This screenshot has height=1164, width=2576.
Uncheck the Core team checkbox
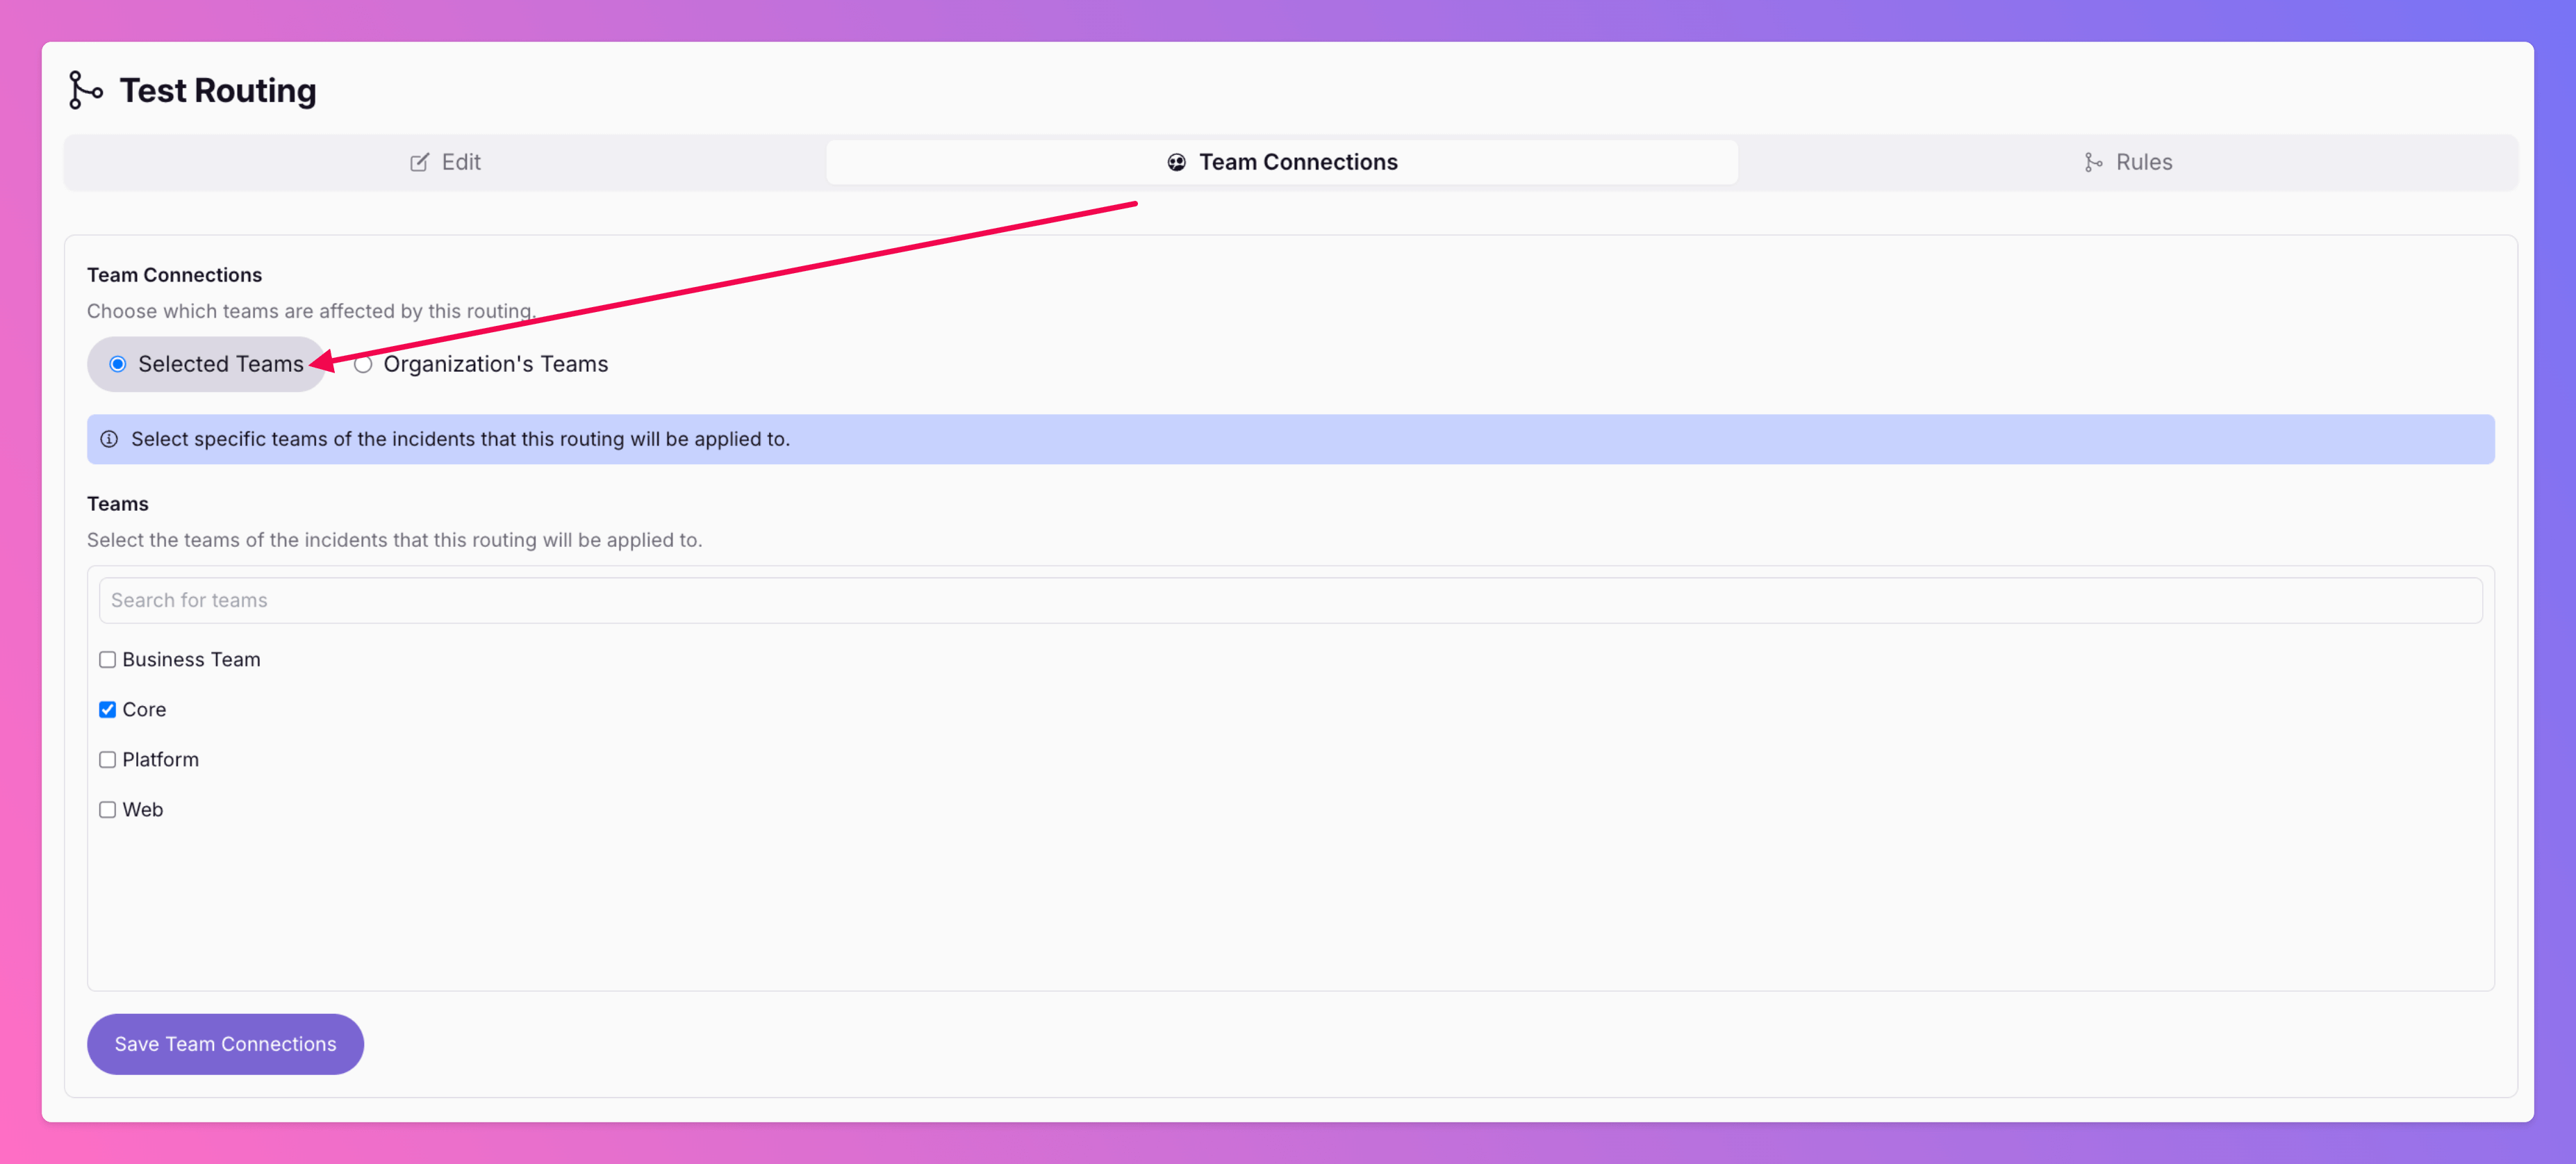[x=107, y=710]
